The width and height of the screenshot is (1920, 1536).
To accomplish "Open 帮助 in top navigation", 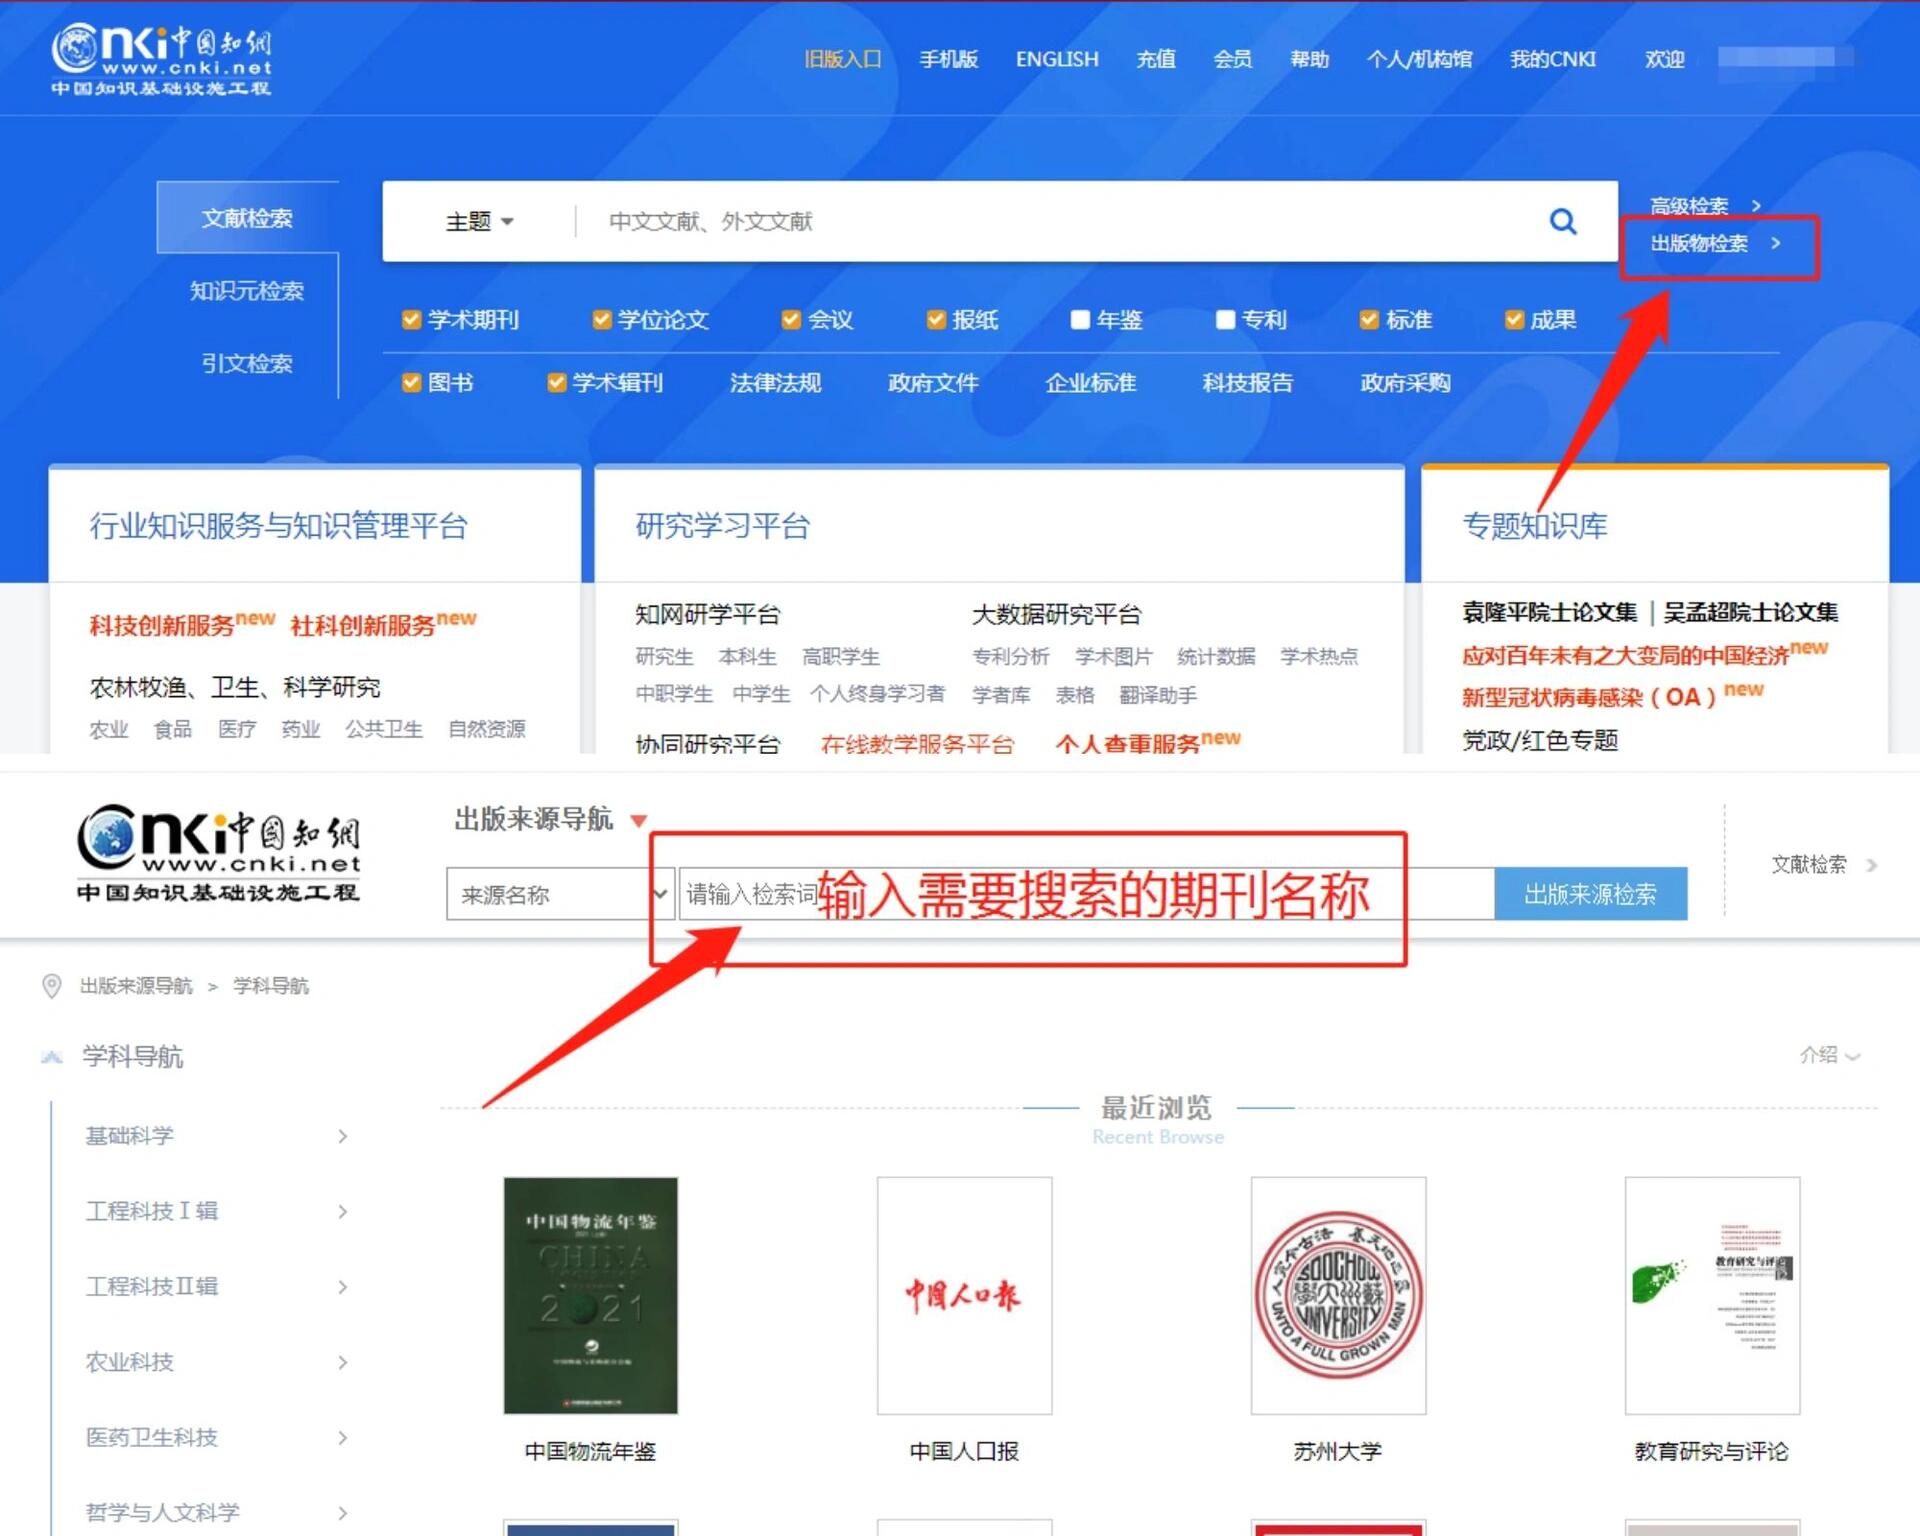I will click(1309, 59).
